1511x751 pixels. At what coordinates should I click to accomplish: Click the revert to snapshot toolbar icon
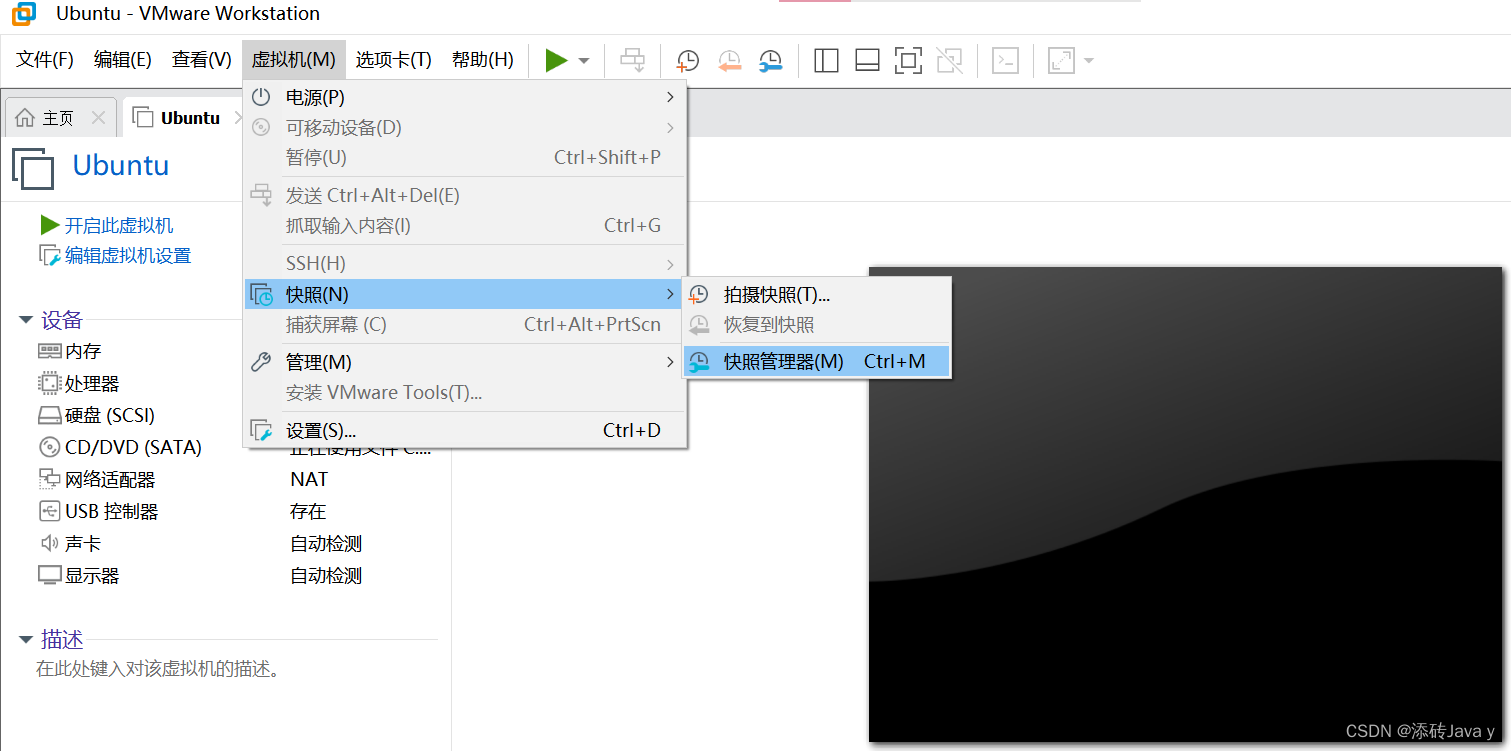coord(730,60)
